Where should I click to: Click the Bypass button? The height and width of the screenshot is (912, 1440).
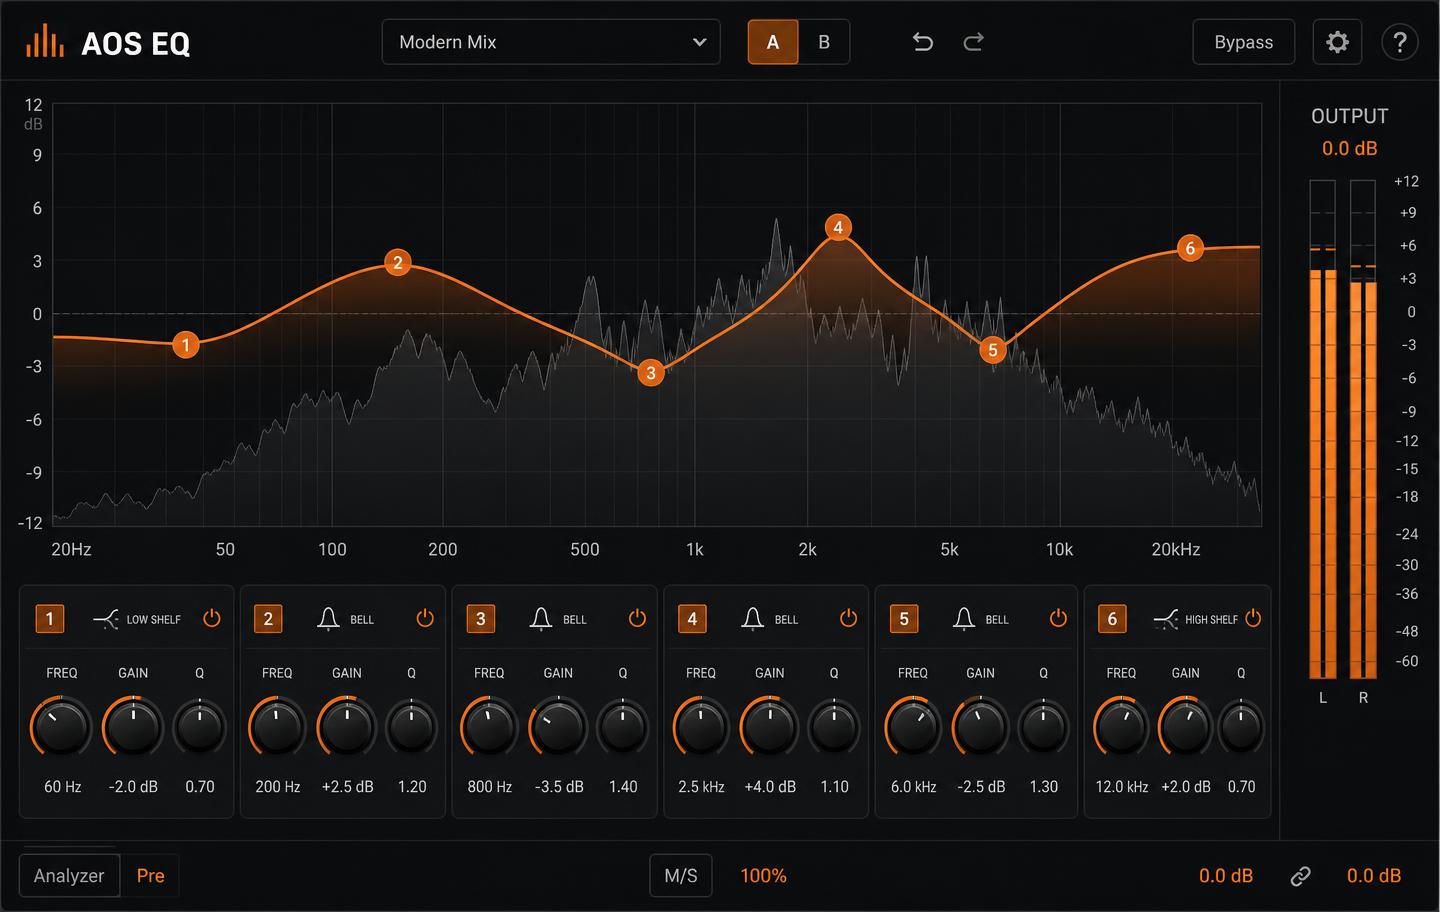click(1244, 42)
